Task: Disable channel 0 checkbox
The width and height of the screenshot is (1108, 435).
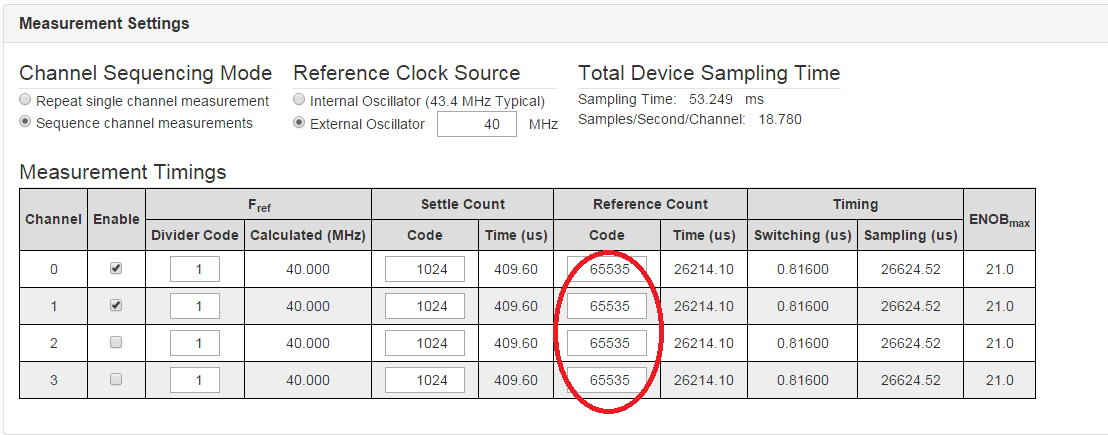Action: [x=116, y=268]
